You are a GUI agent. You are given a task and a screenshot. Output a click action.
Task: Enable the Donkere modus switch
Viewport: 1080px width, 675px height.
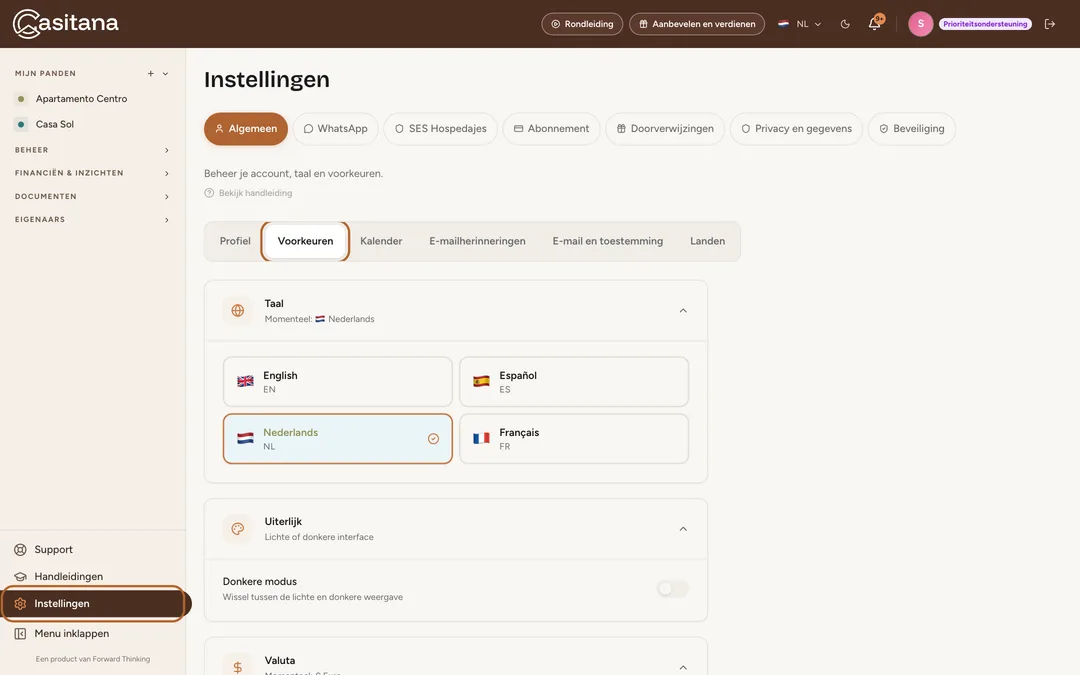(672, 589)
